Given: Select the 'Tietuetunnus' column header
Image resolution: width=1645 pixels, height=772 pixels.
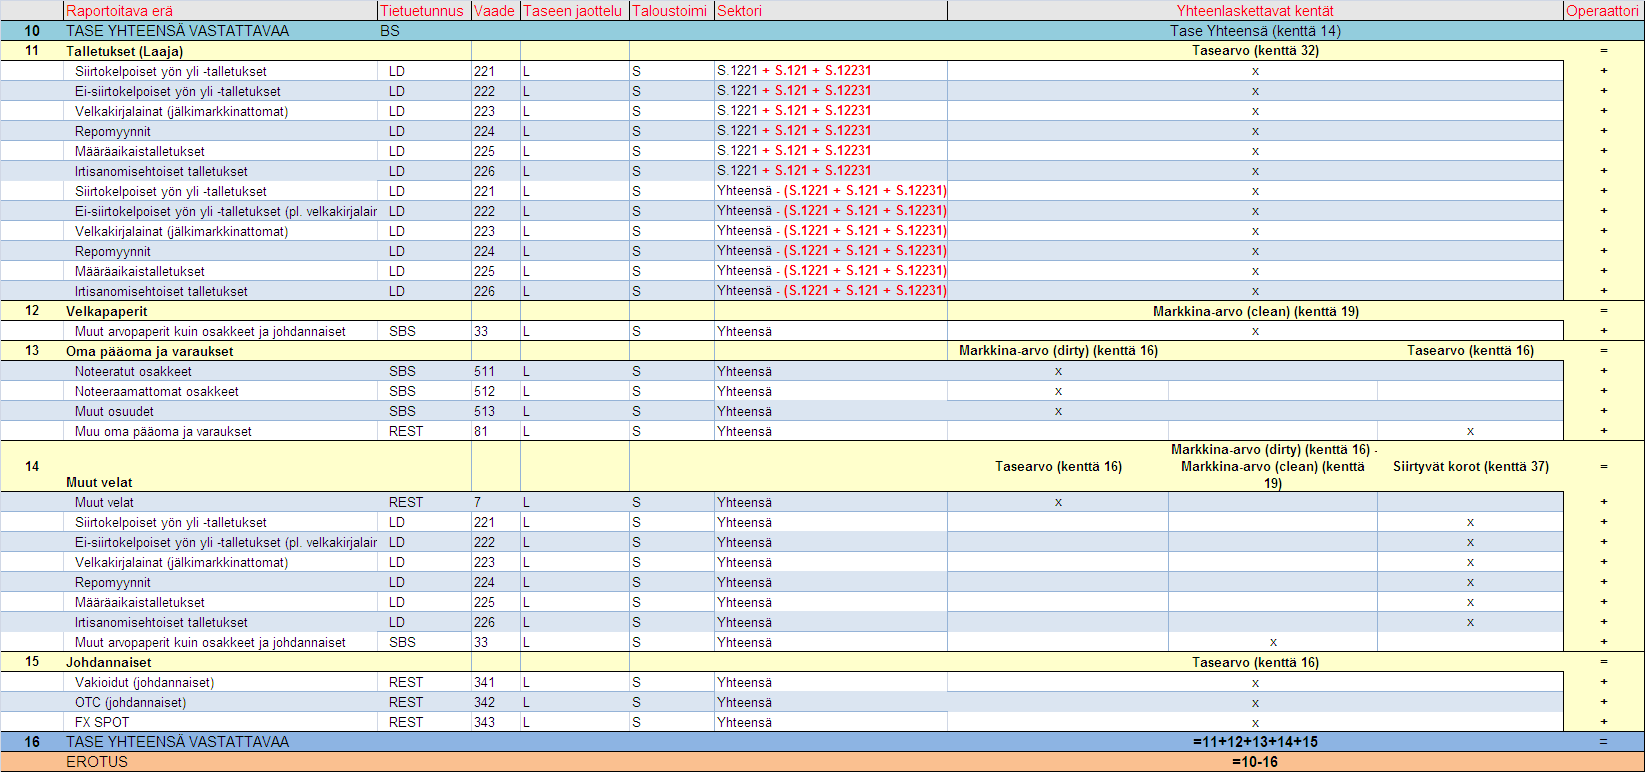Looking at the screenshot, I should [422, 11].
